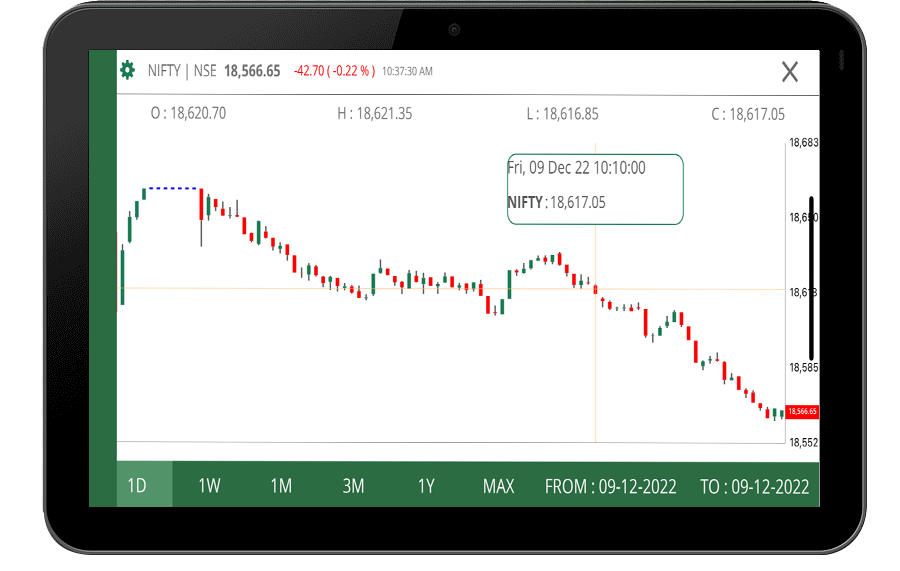
Task: Set the FROM date 09-12-2022
Action: click(x=611, y=487)
